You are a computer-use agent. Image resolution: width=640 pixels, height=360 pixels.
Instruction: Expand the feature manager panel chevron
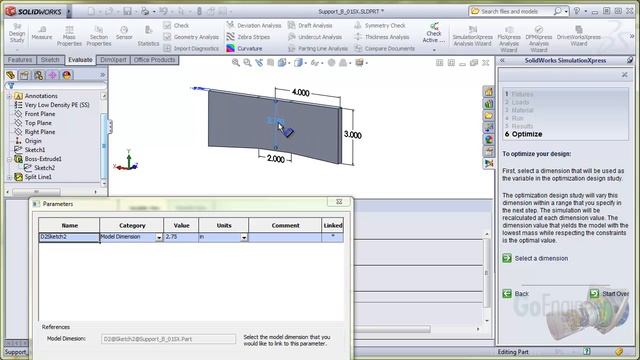tap(102, 75)
